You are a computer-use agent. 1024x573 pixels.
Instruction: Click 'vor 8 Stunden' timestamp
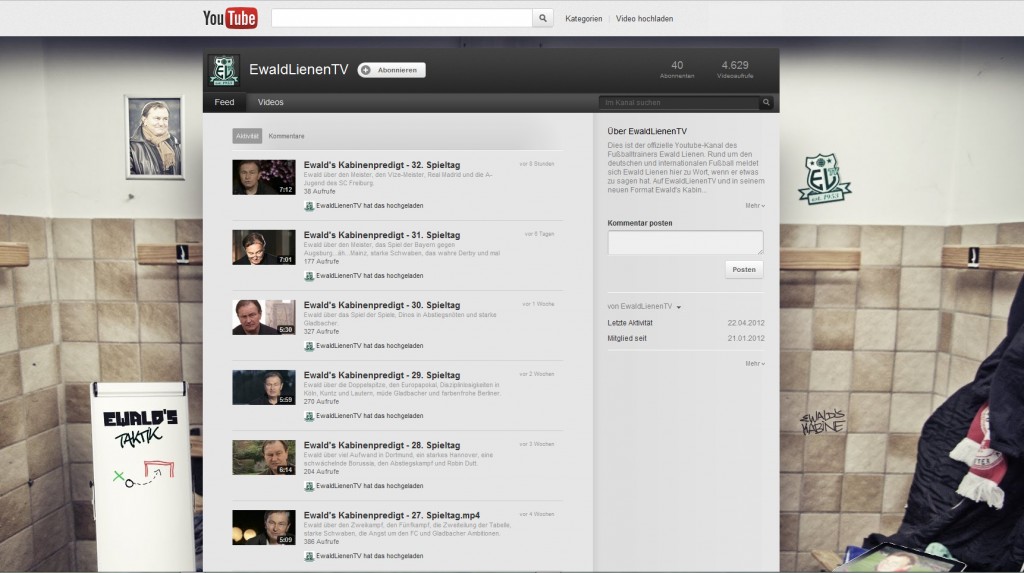(537, 164)
